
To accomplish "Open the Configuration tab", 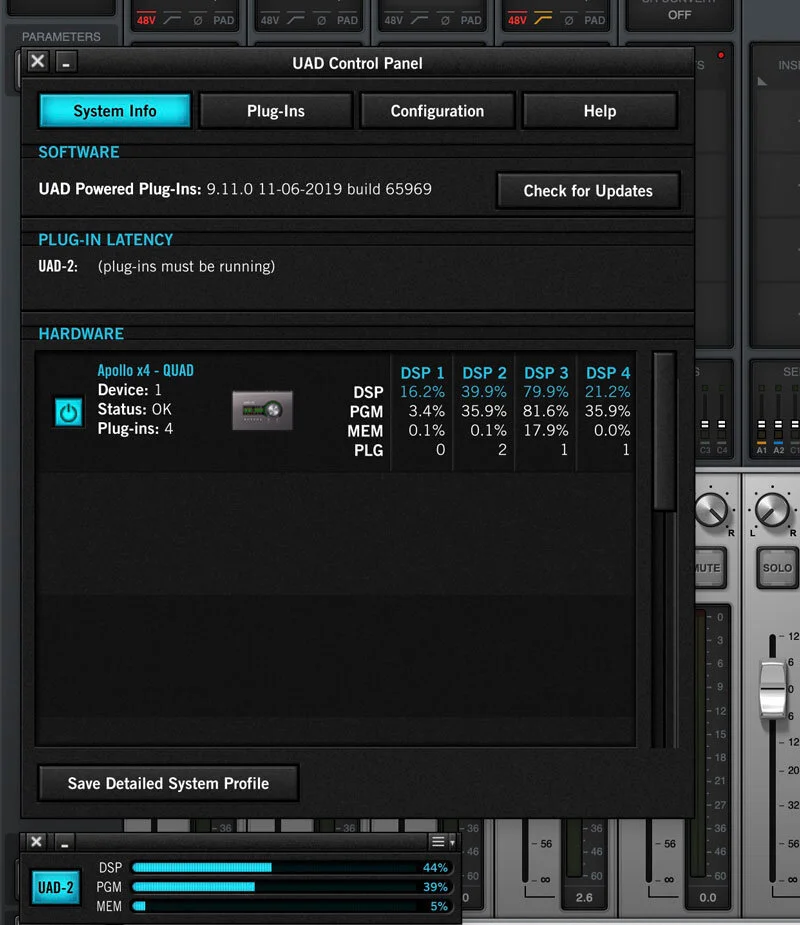I will click(x=437, y=111).
